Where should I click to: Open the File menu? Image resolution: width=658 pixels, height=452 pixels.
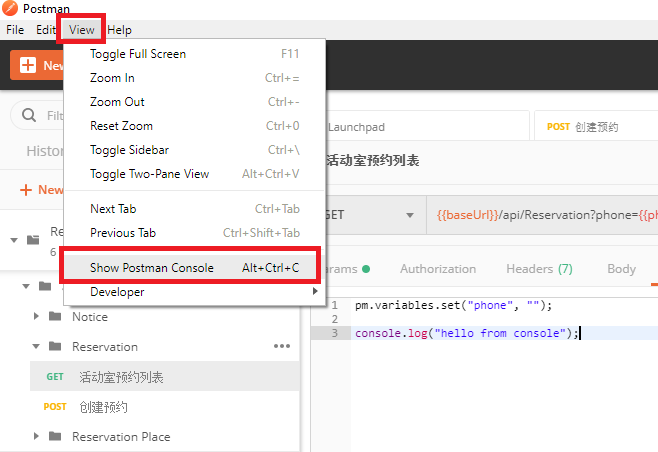(x=15, y=30)
